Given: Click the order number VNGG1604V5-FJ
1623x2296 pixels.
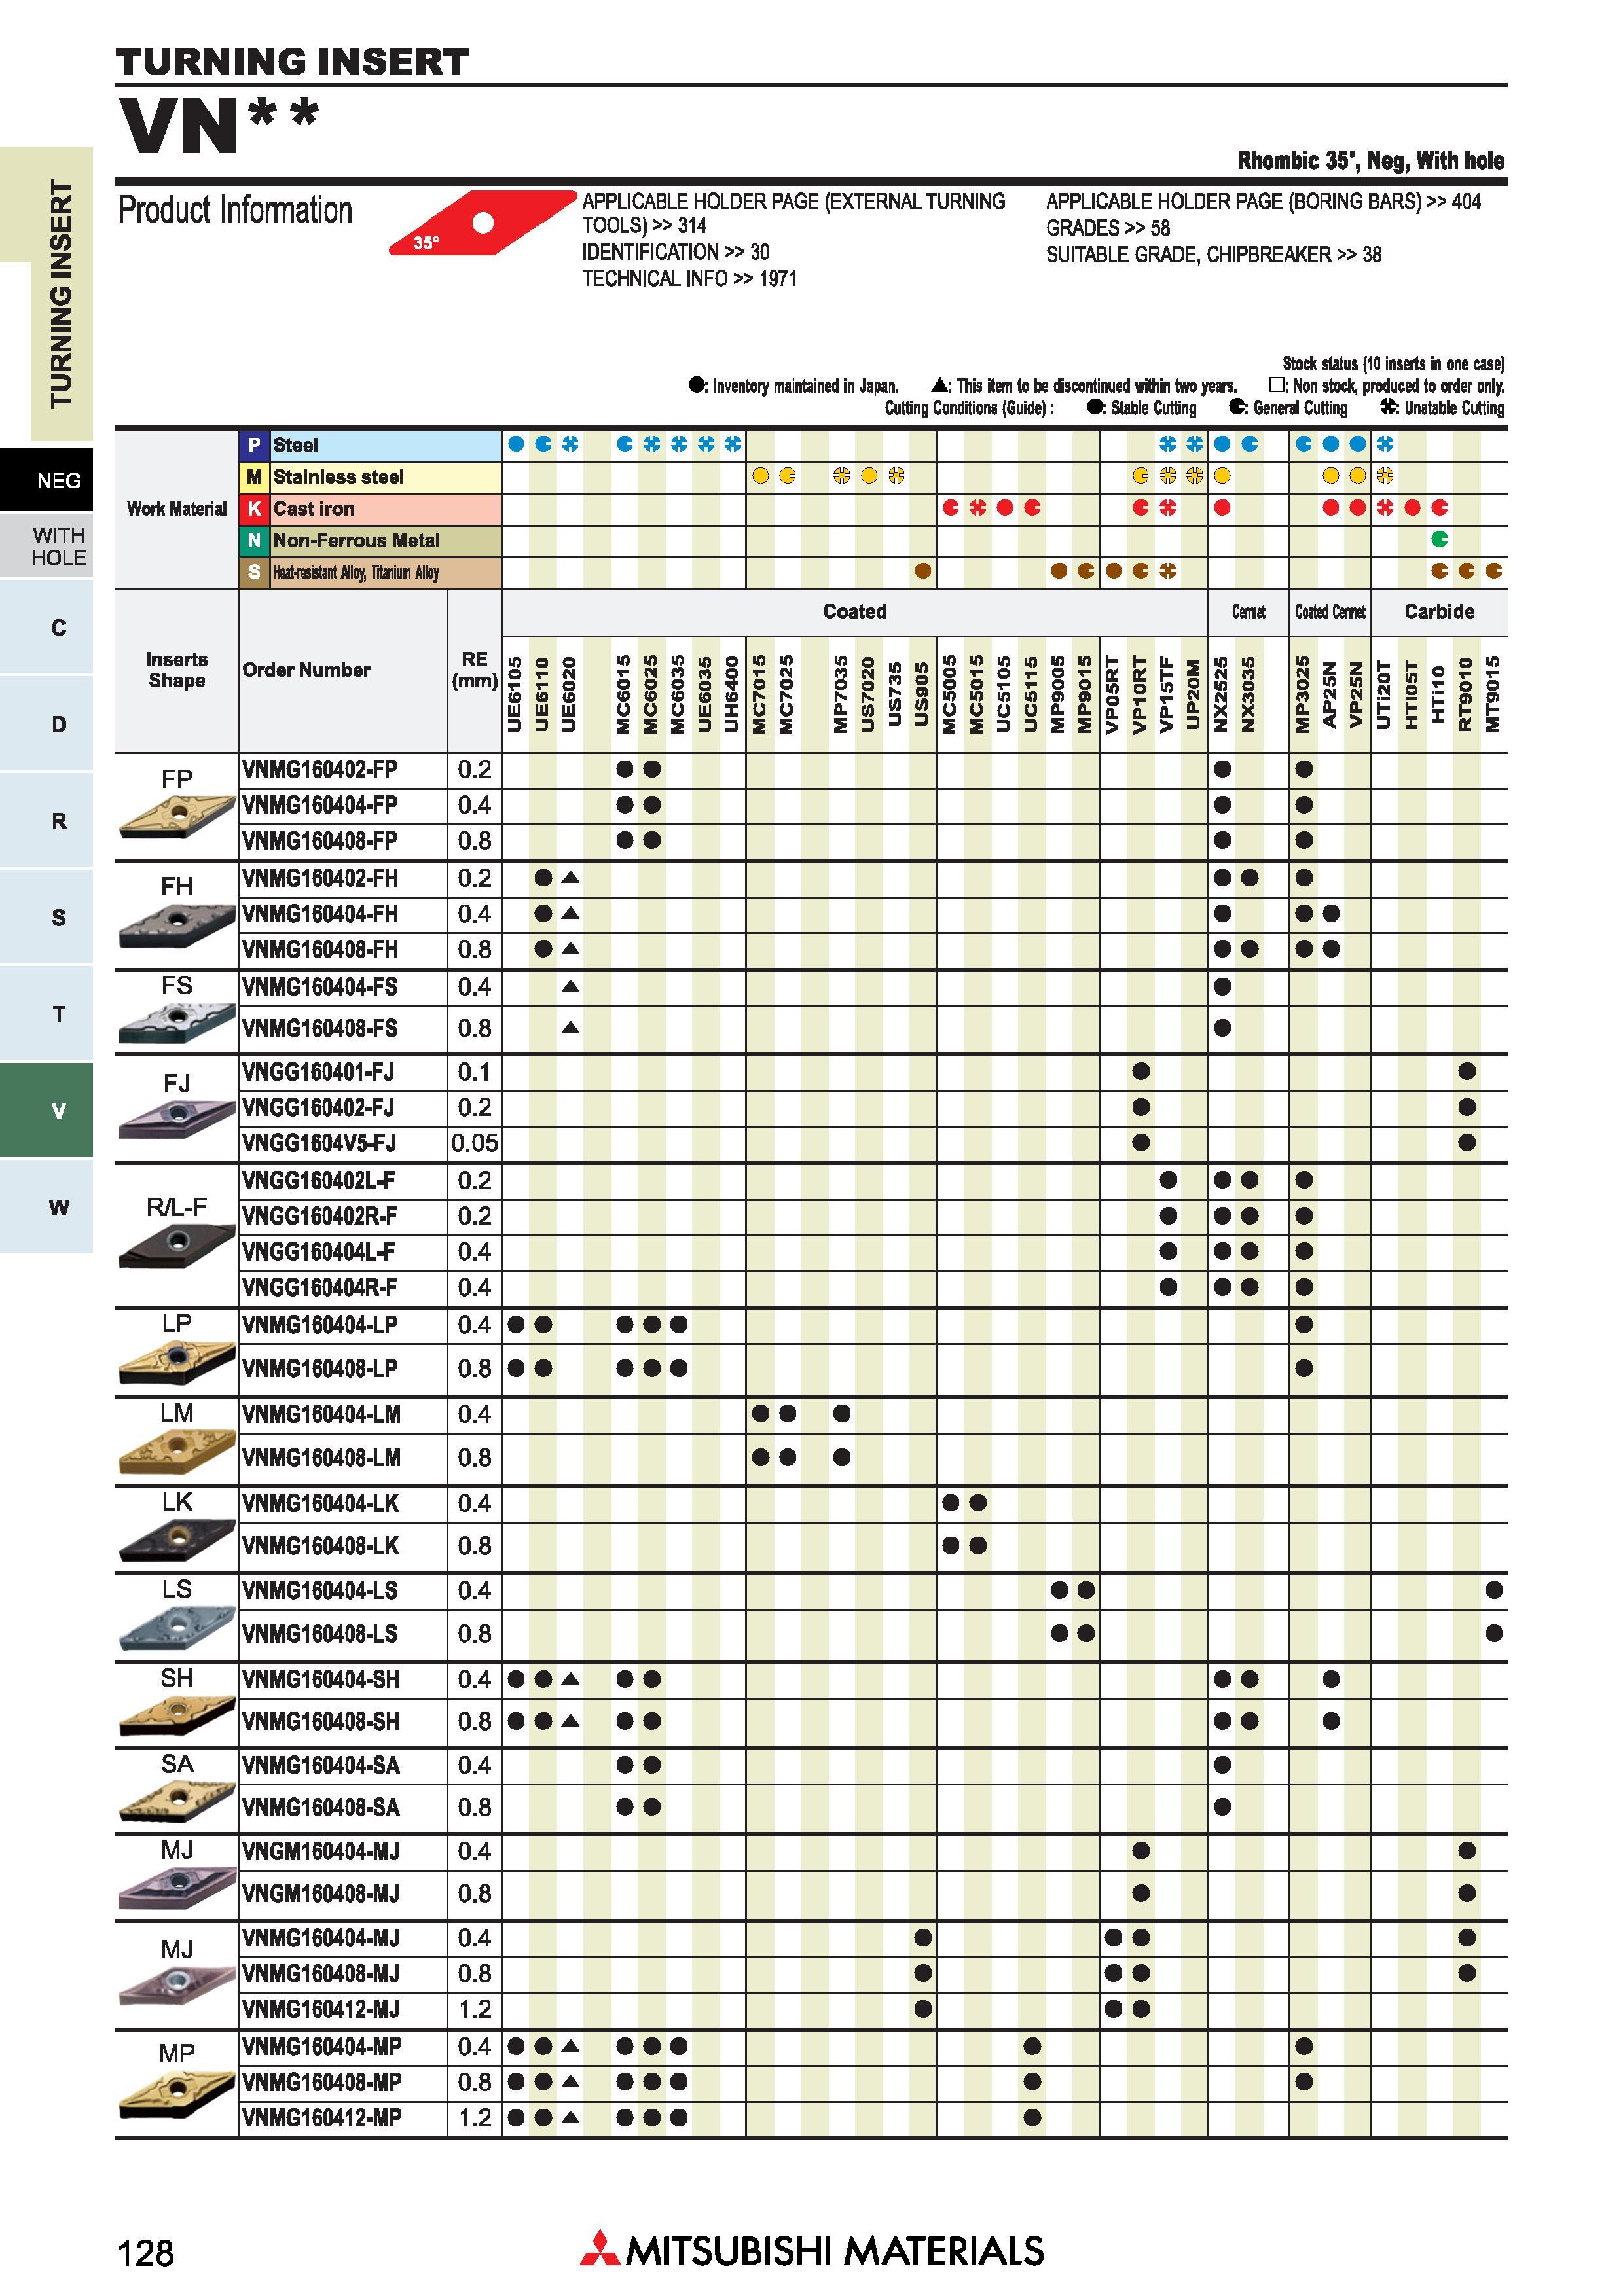Looking at the screenshot, I should coord(319,1143).
